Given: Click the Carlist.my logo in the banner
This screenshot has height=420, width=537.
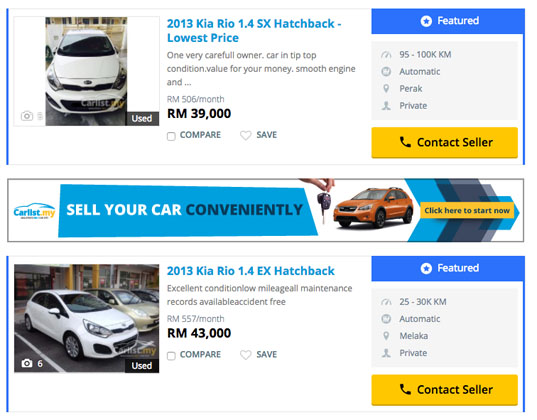Looking at the screenshot, I should (x=34, y=212).
